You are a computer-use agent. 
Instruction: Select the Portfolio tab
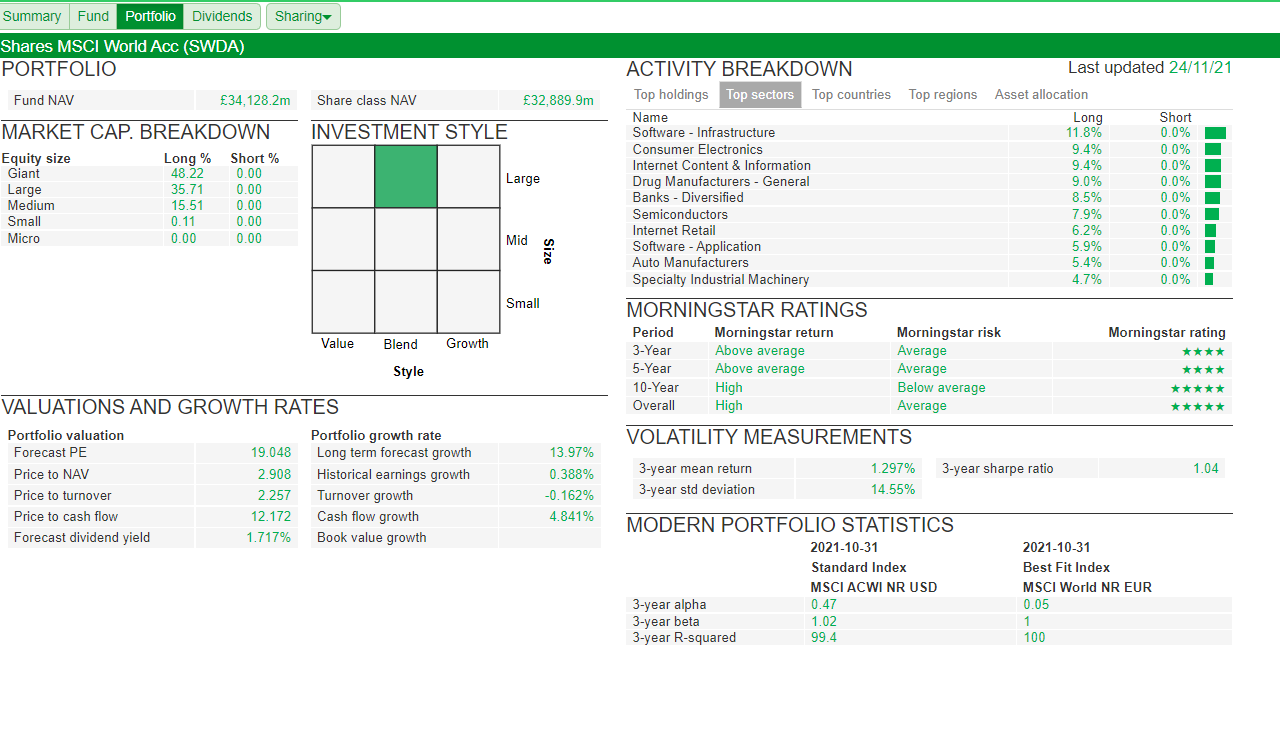pyautogui.click(x=150, y=16)
